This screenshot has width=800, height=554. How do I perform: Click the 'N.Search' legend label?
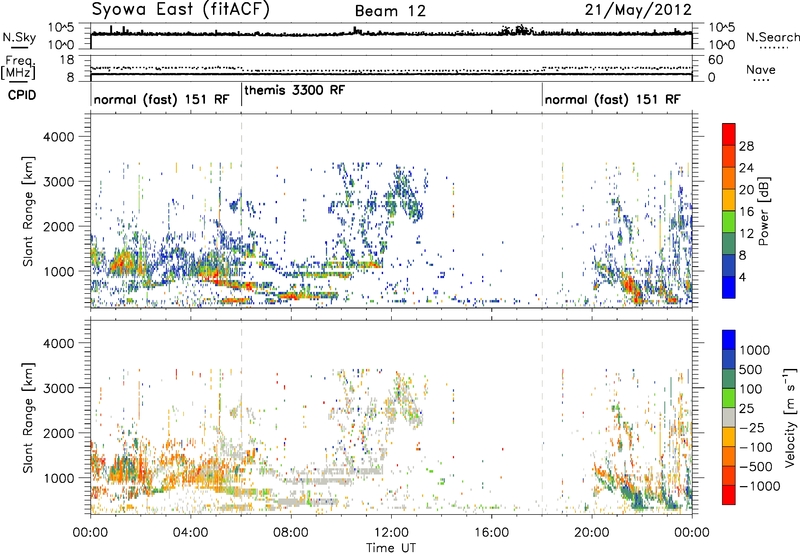click(x=772, y=37)
